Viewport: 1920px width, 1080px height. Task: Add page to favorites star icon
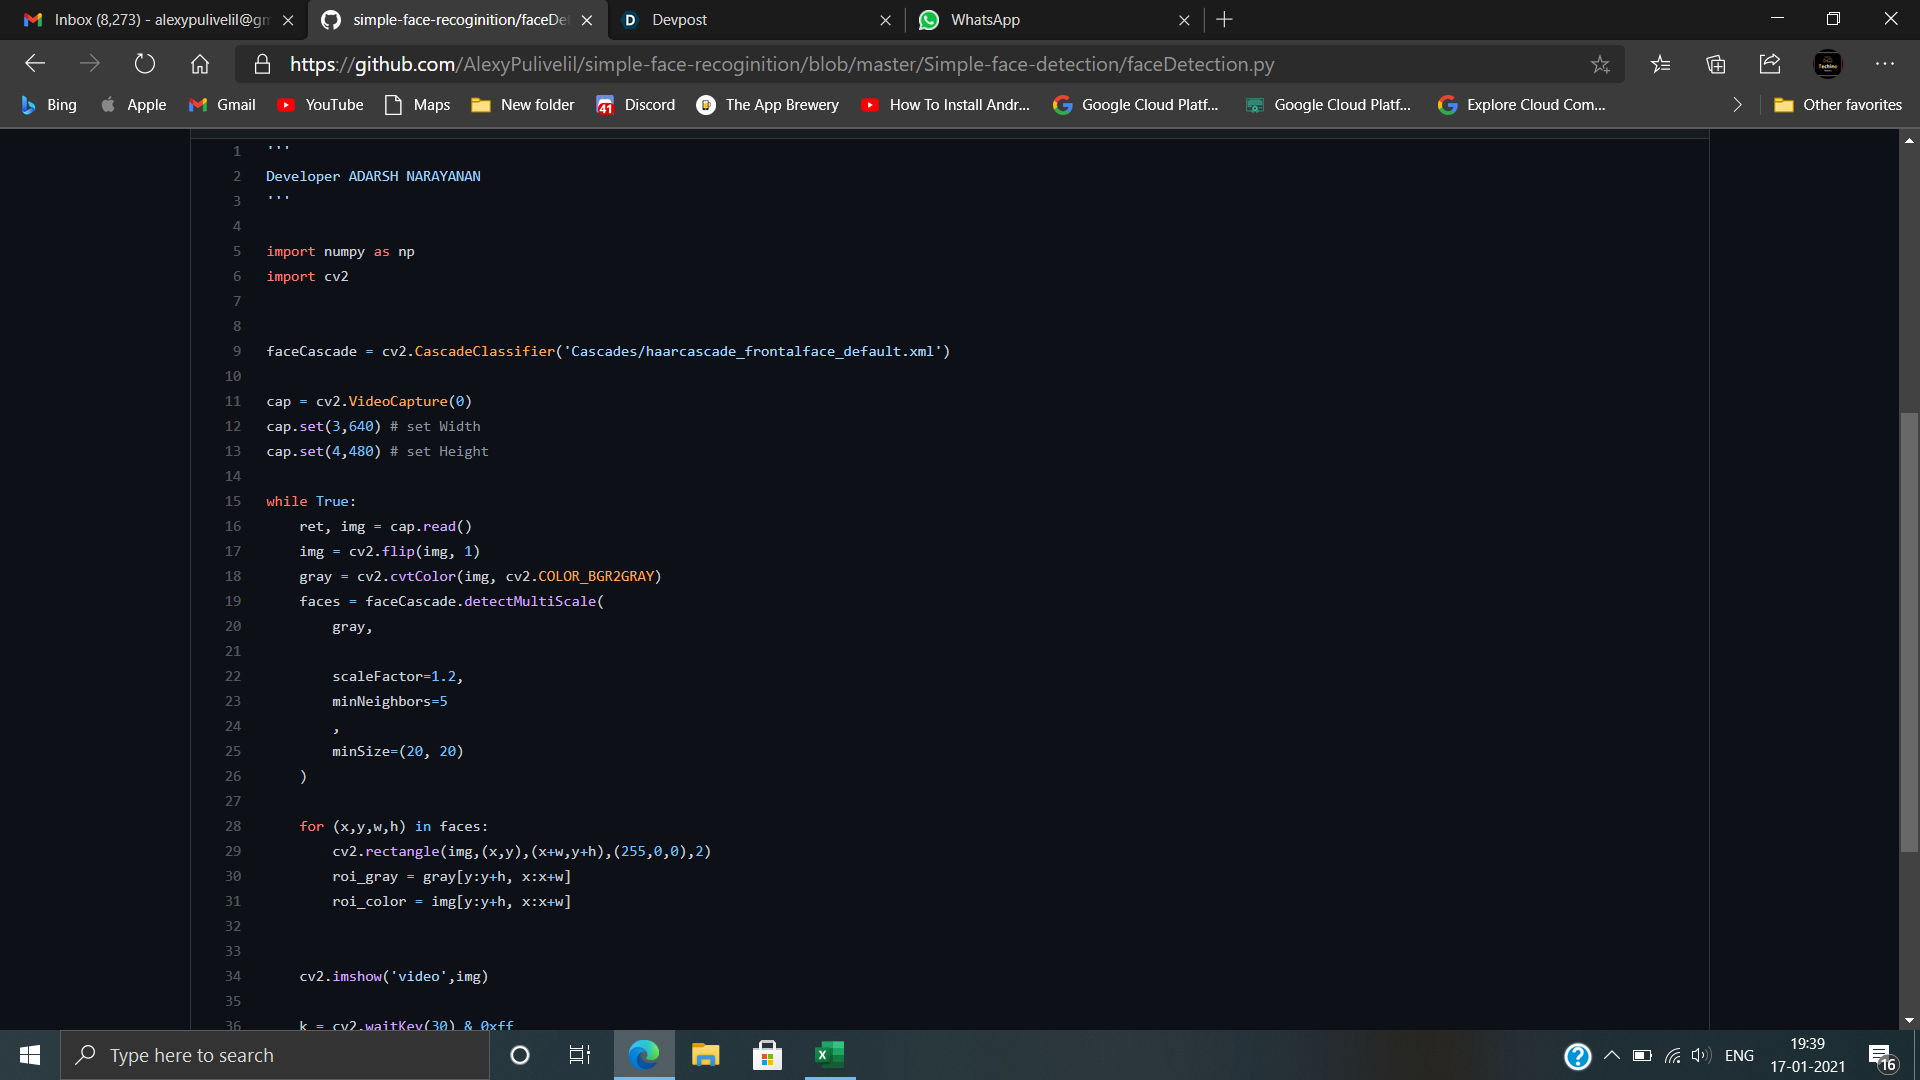1600,64
